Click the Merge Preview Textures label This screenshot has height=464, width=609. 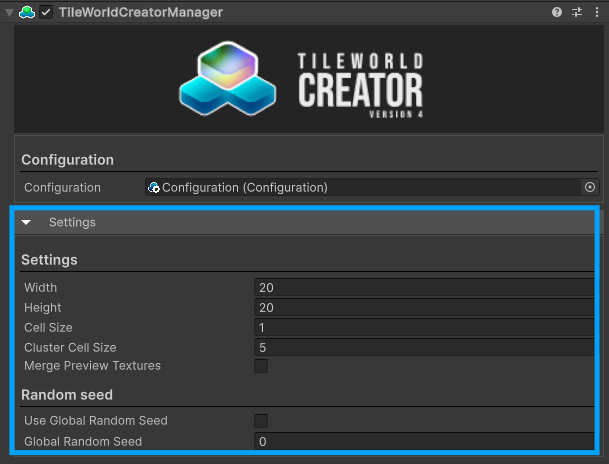click(x=92, y=366)
